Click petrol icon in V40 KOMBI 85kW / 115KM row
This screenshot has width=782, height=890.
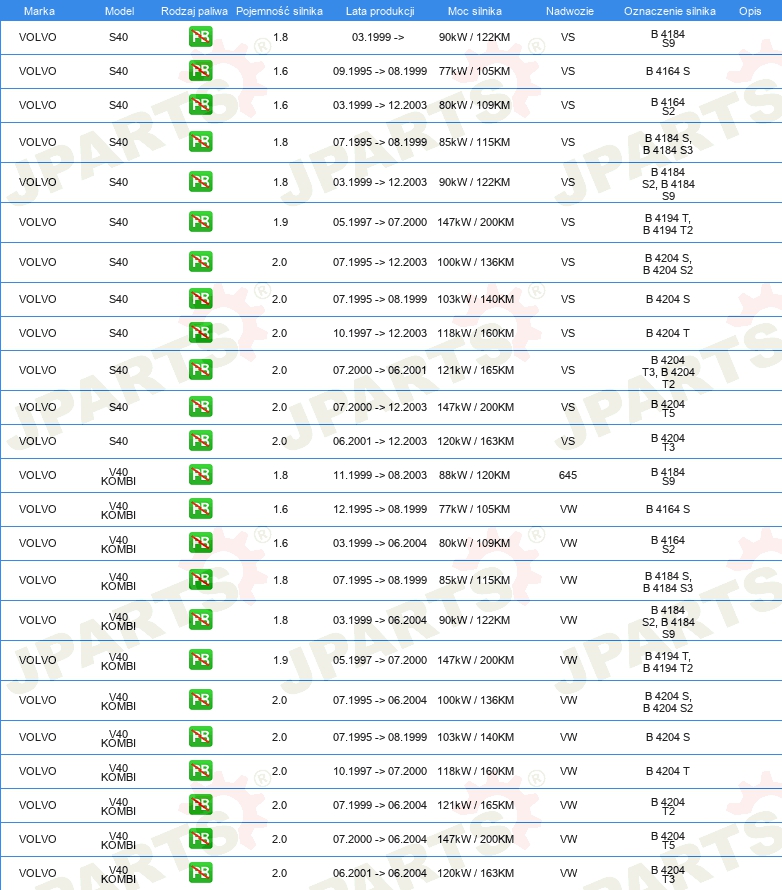[x=201, y=580]
